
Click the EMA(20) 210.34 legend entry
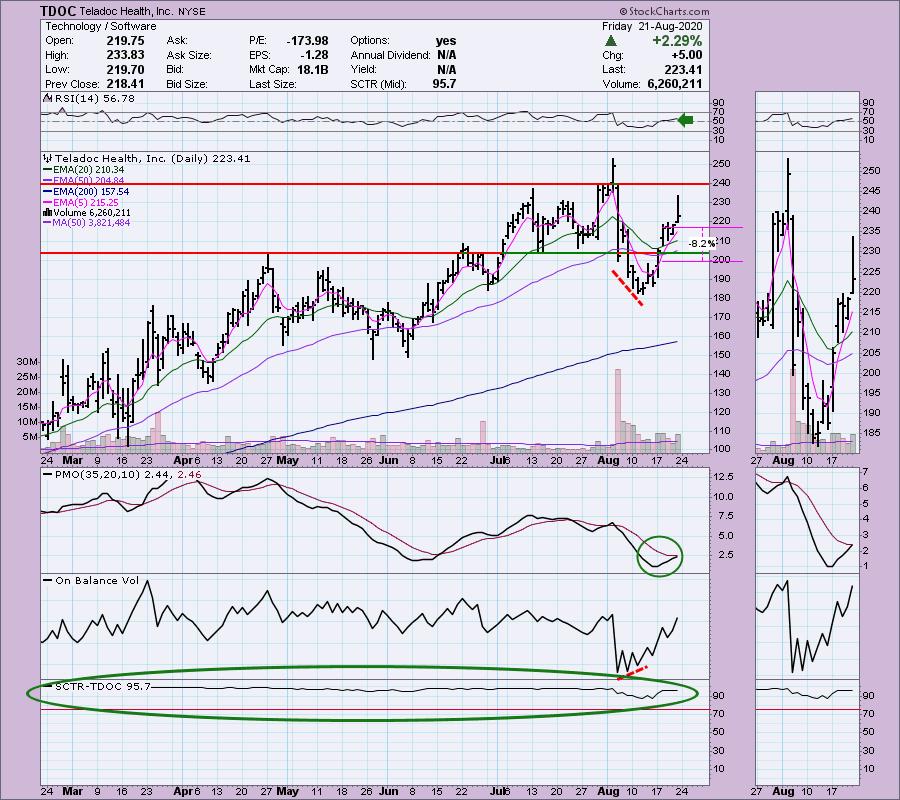(x=88, y=170)
